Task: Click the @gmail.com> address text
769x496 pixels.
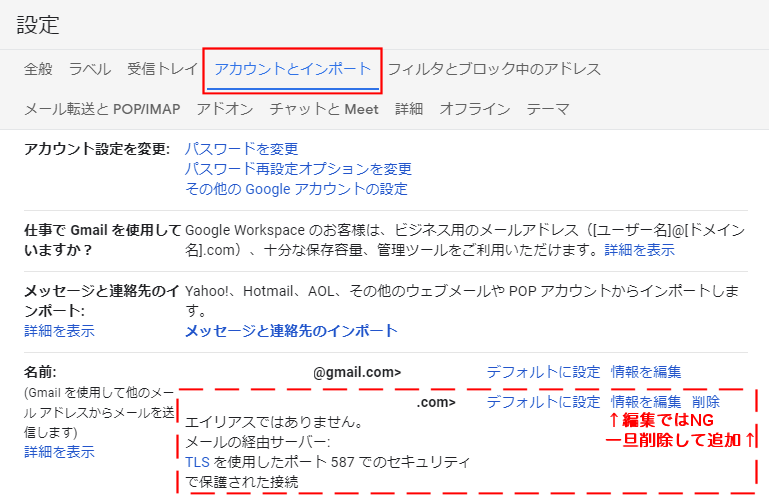Action: (357, 372)
